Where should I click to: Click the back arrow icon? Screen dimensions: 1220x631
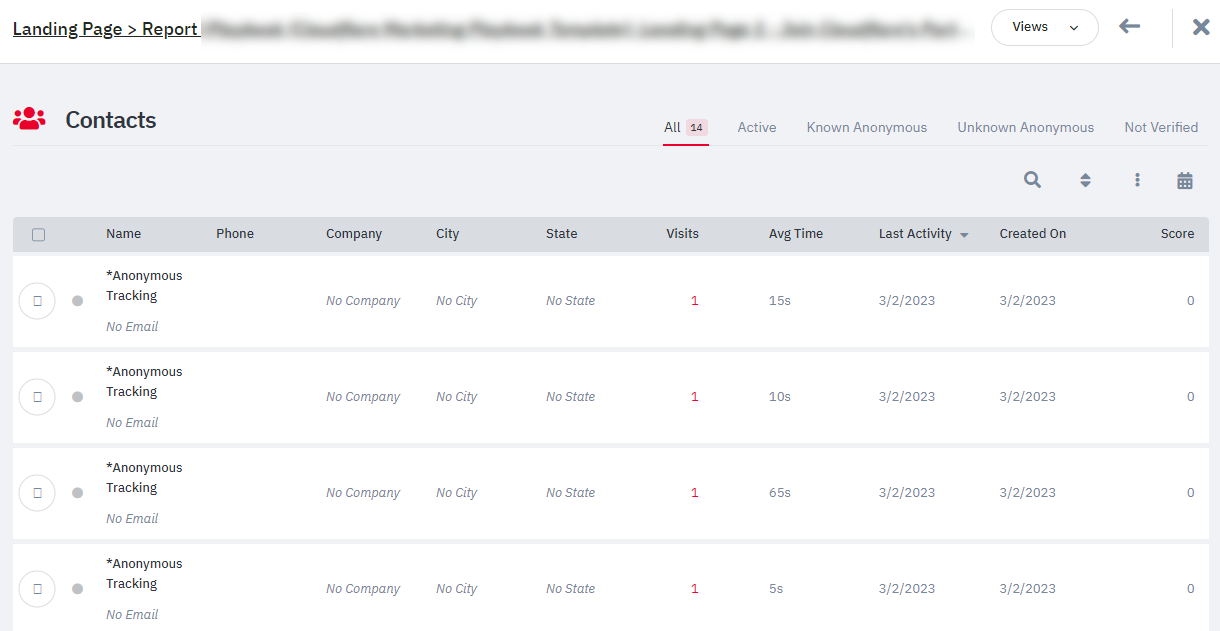click(x=1129, y=27)
